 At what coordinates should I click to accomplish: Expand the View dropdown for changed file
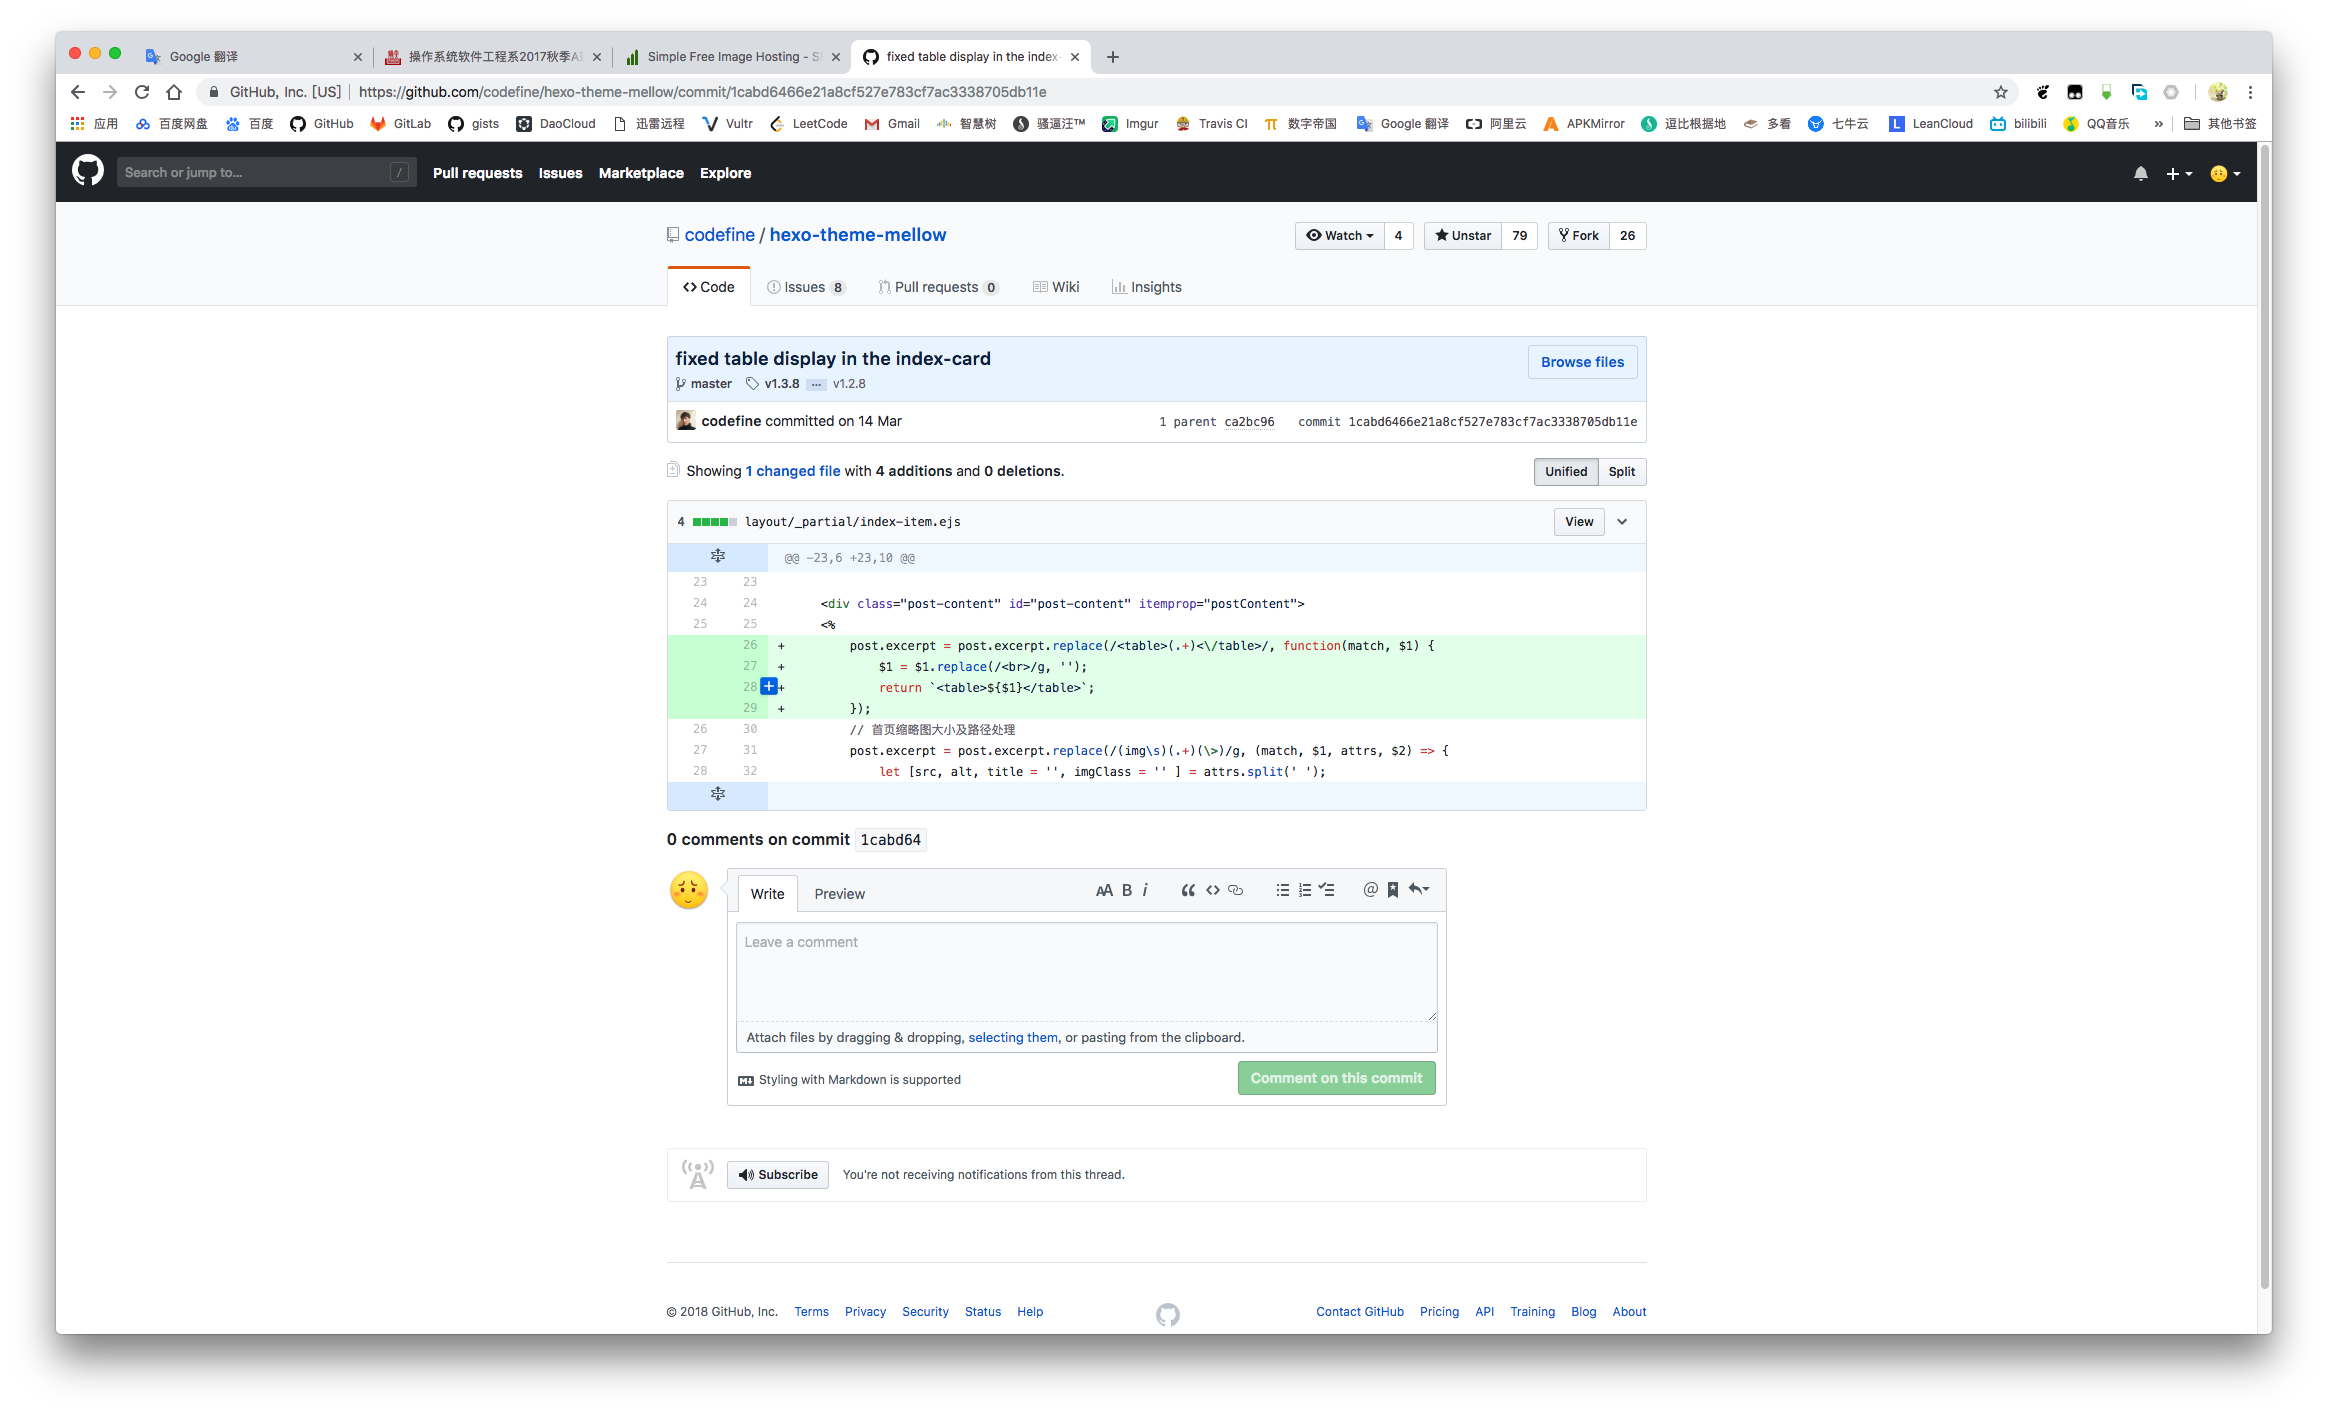(x=1621, y=522)
